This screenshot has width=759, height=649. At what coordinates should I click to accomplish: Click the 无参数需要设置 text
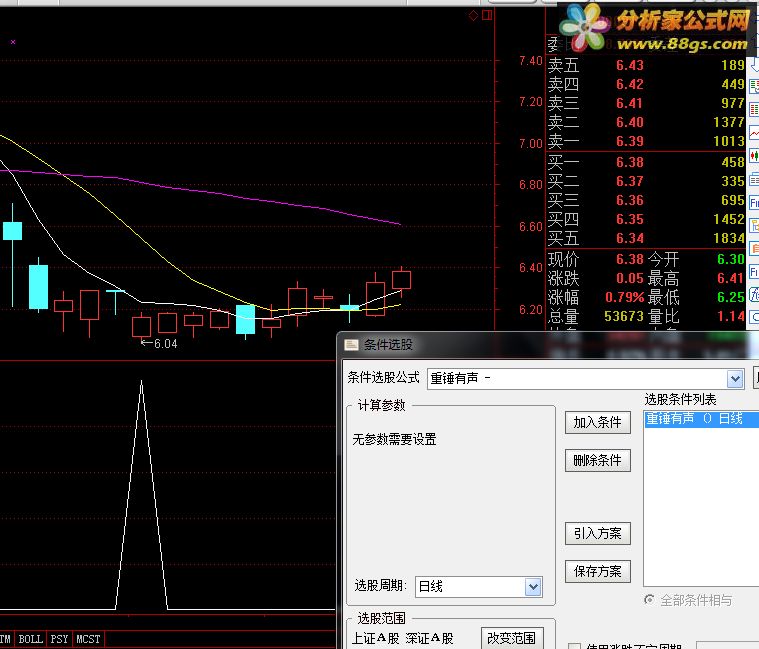[x=394, y=439]
